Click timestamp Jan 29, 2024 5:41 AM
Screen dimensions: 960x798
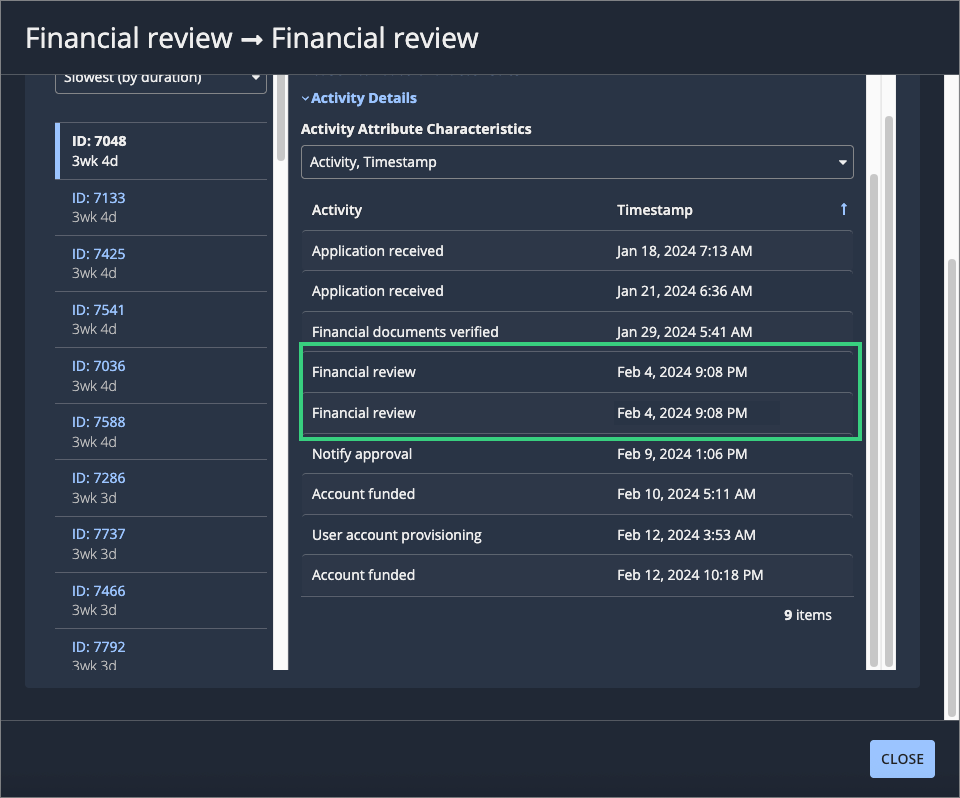point(684,332)
